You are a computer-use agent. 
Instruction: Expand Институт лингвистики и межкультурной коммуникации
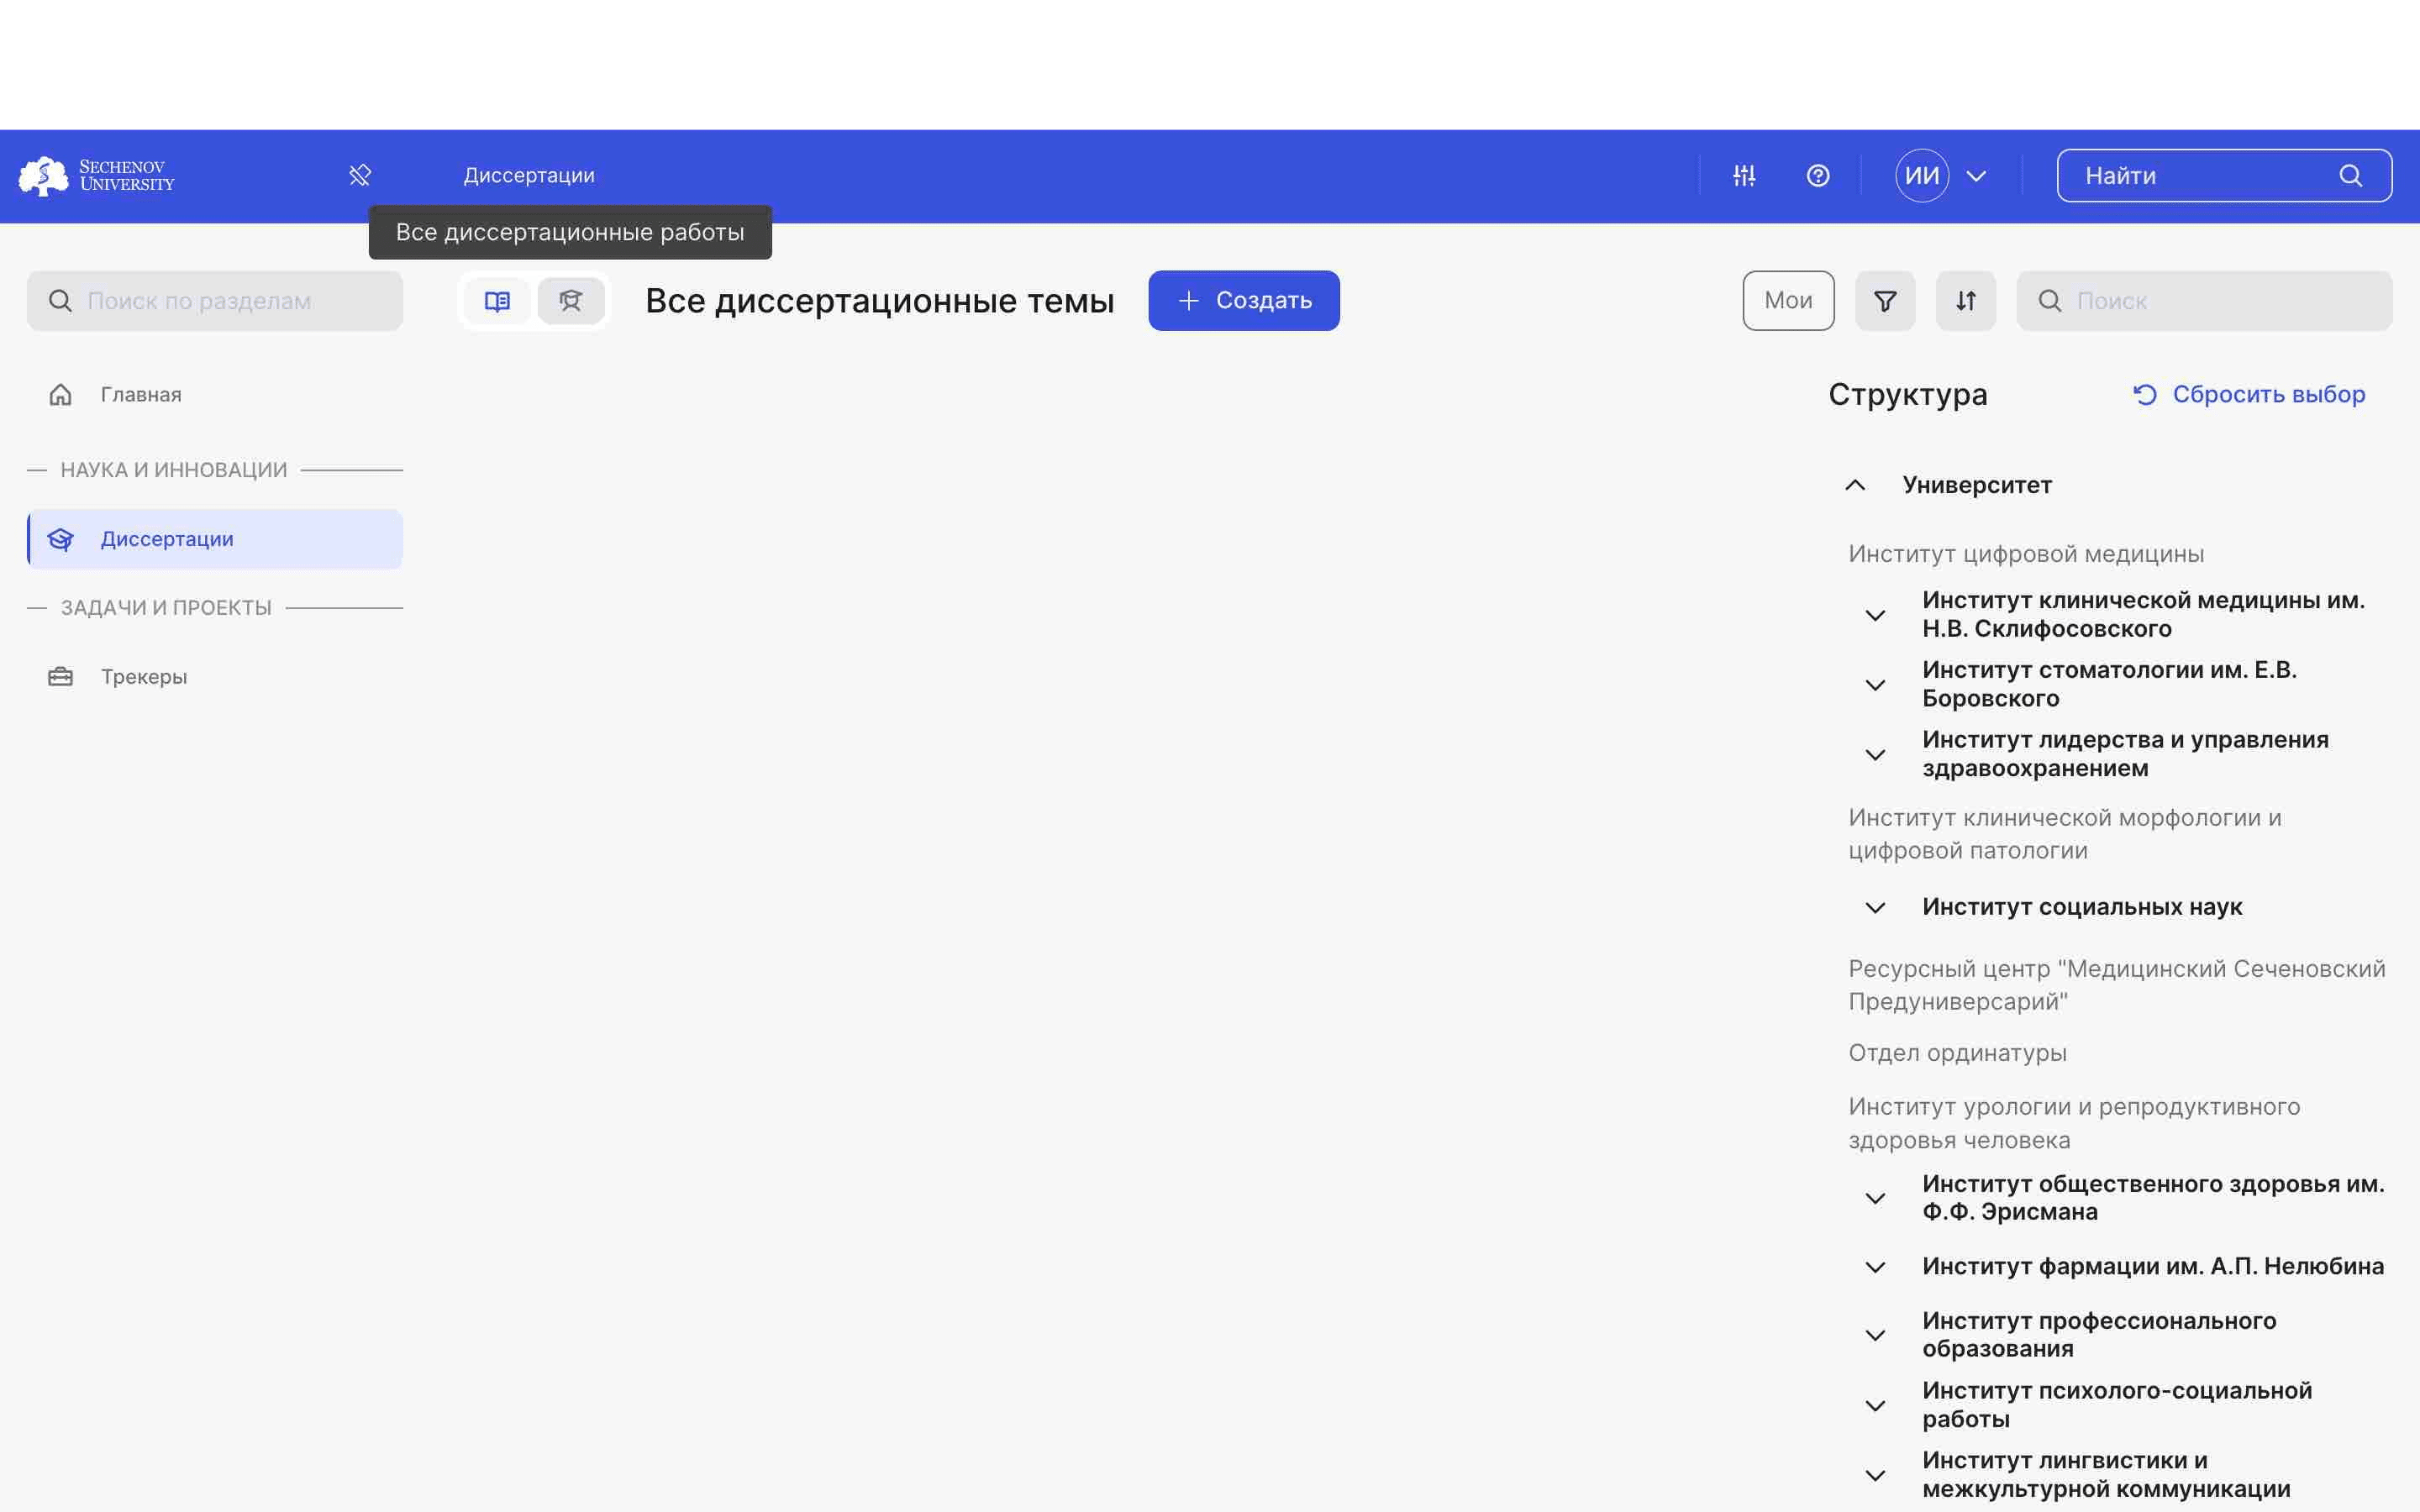pyautogui.click(x=1875, y=1476)
